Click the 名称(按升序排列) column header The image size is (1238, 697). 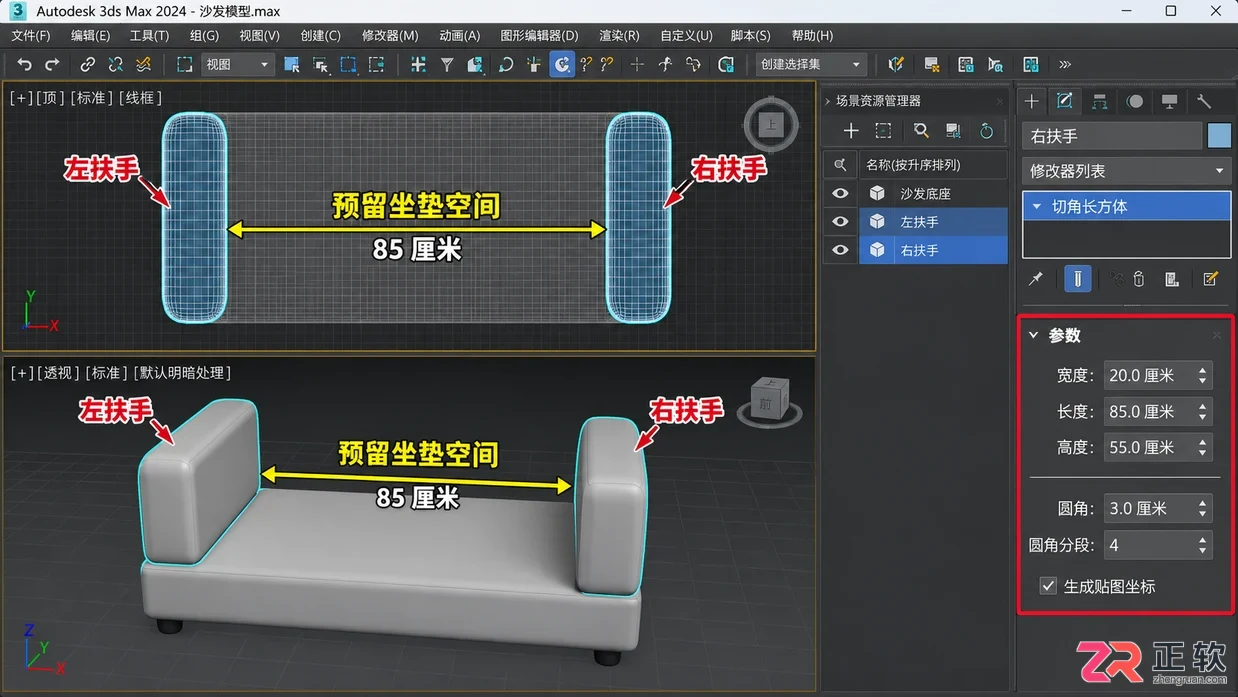click(933, 164)
